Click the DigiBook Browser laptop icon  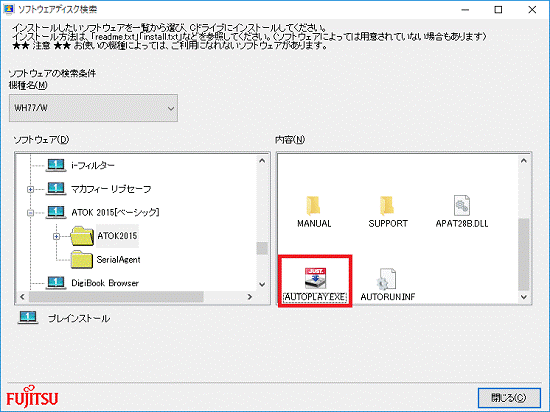(56, 283)
